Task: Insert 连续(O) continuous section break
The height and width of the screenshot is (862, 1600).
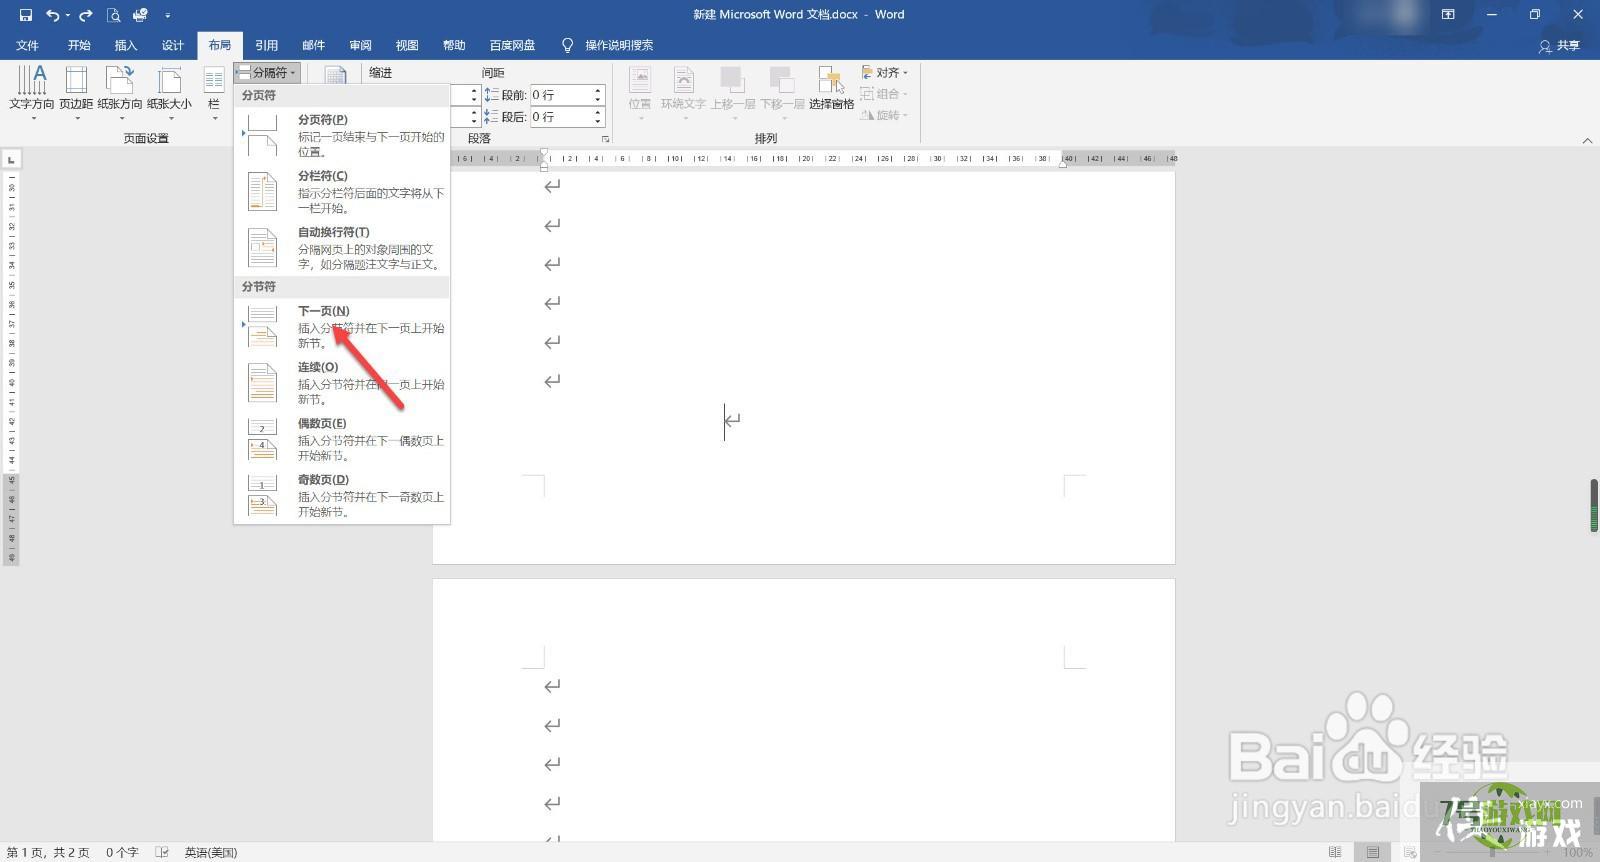Action: click(x=342, y=382)
